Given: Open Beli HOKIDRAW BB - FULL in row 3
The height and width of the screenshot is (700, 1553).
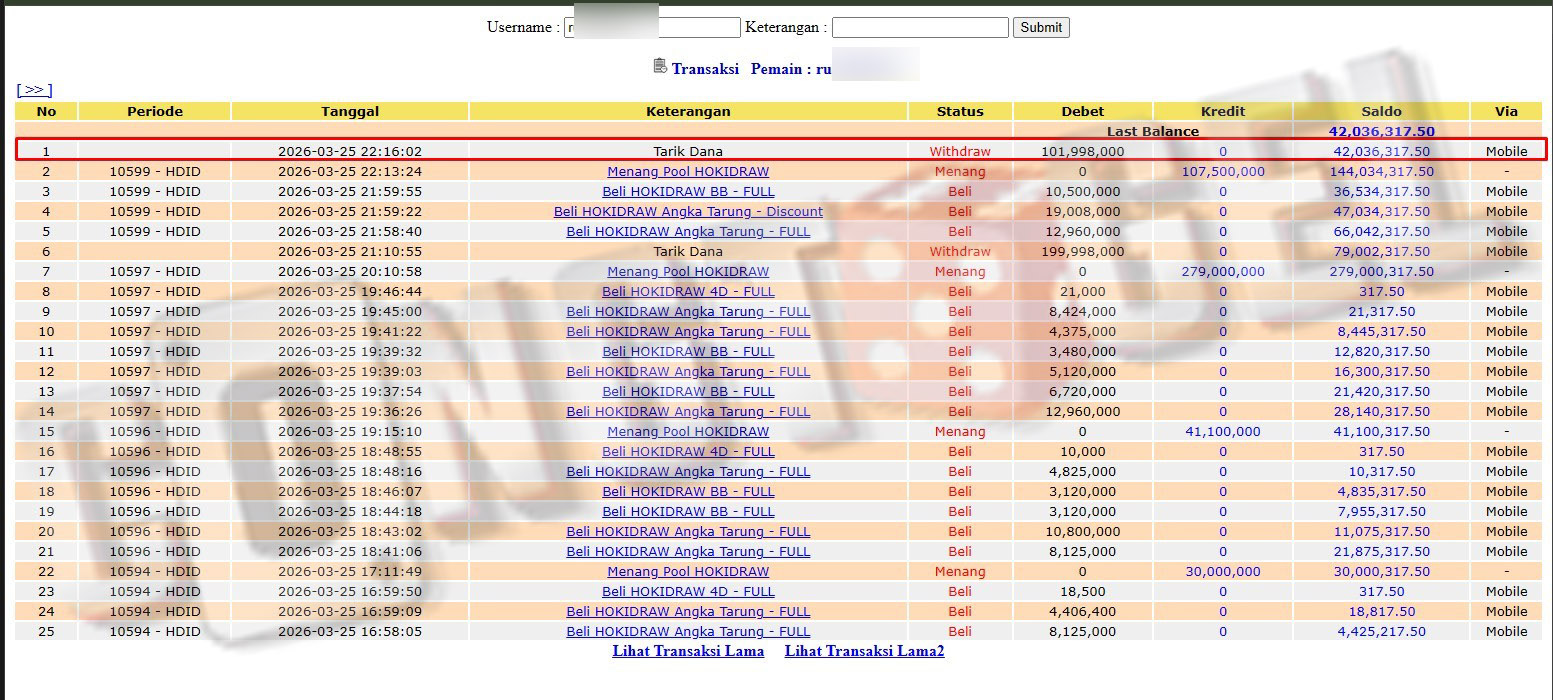Looking at the screenshot, I should click(x=688, y=191).
